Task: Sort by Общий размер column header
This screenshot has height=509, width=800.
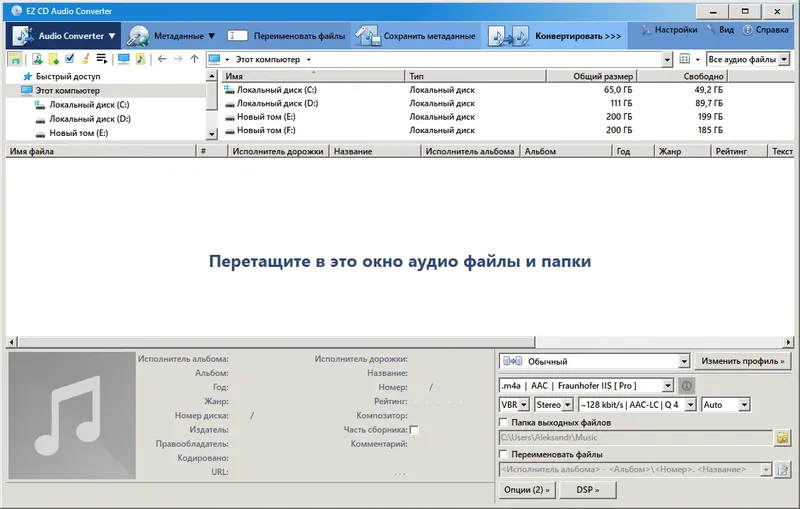Action: click(591, 76)
